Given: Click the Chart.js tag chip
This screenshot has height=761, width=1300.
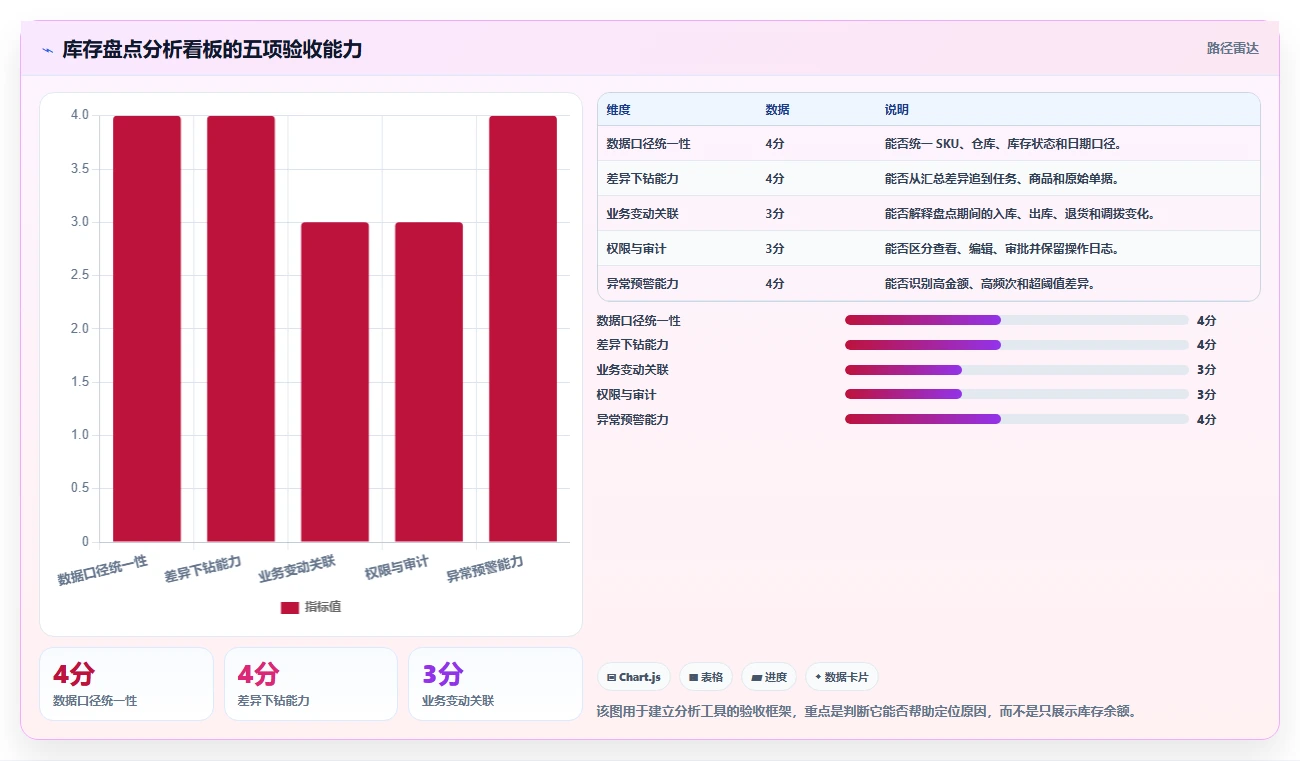Looking at the screenshot, I should [634, 677].
